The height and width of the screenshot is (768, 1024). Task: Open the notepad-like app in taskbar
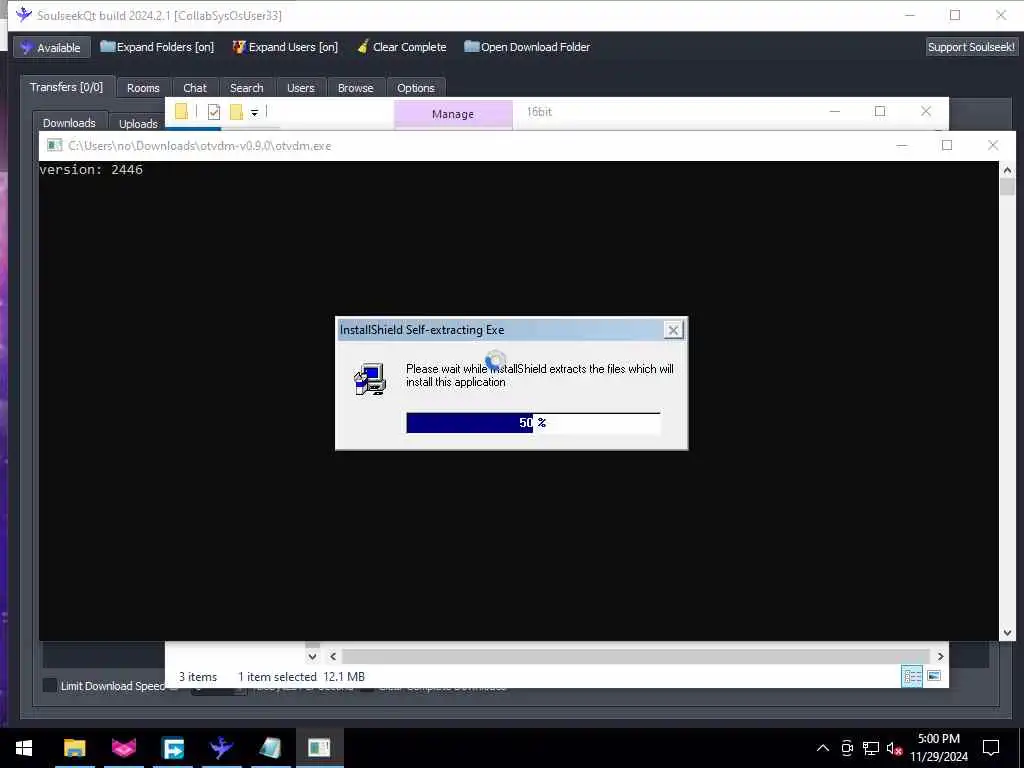270,748
